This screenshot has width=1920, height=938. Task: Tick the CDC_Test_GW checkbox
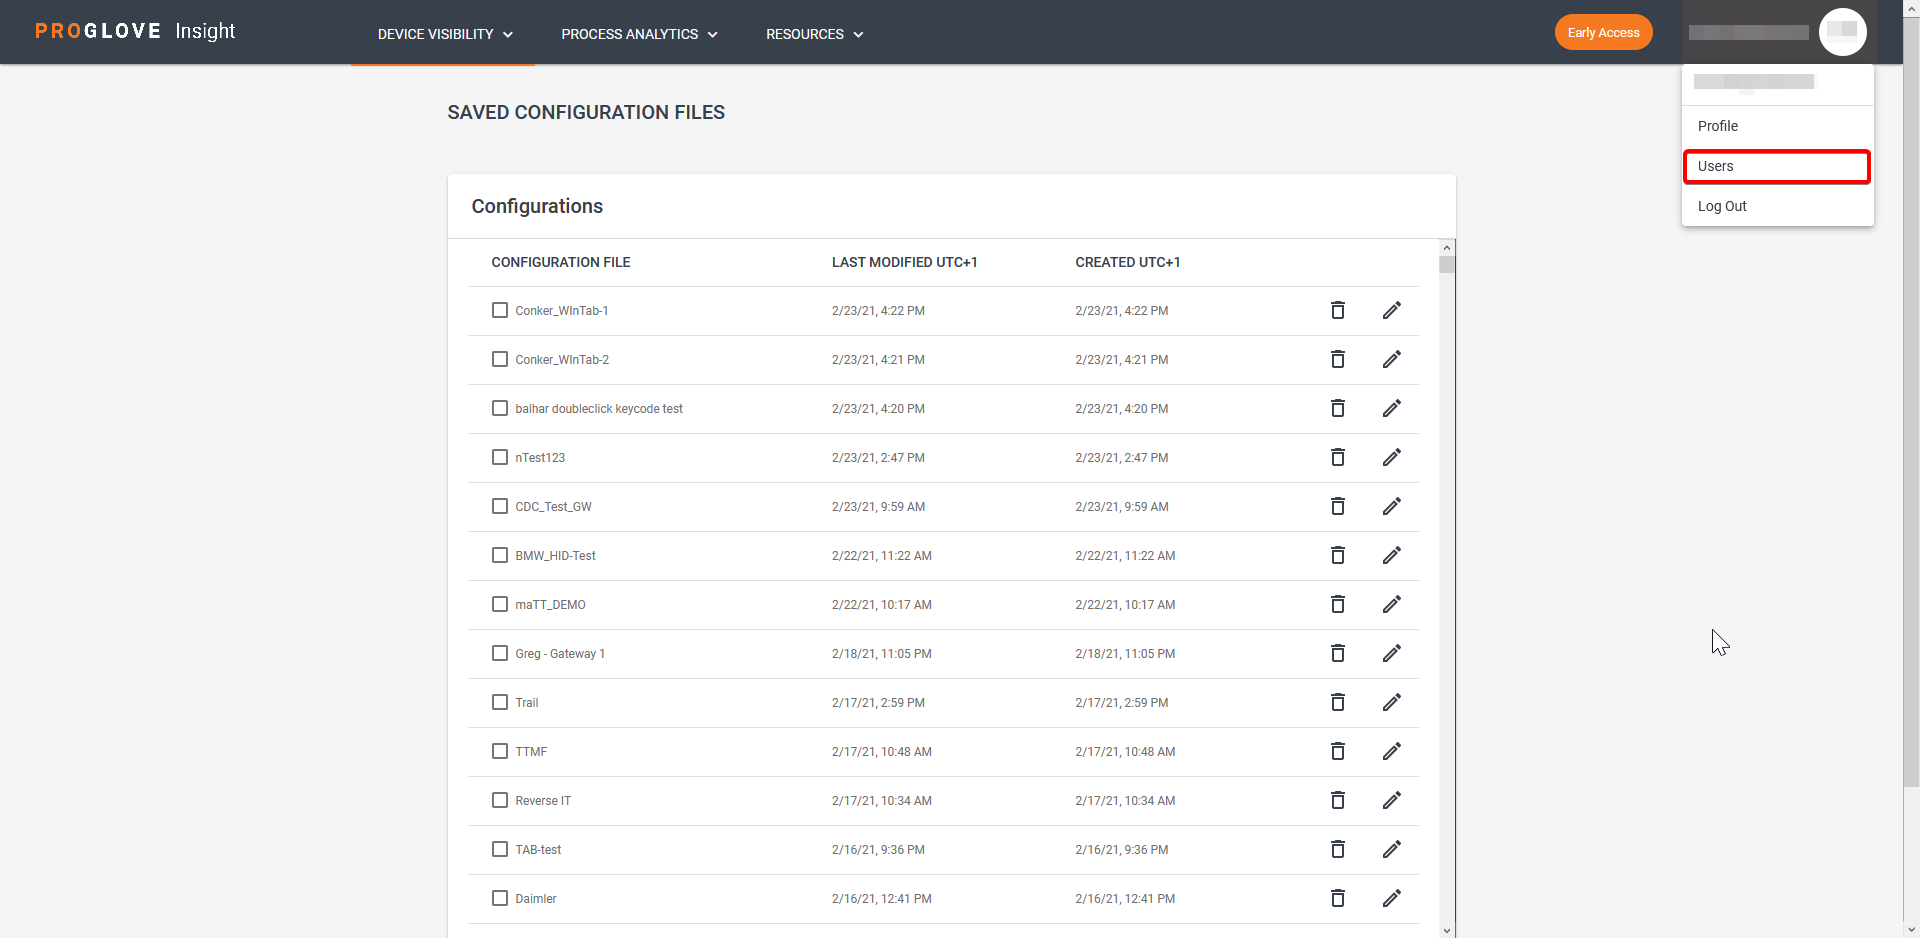pyautogui.click(x=500, y=506)
